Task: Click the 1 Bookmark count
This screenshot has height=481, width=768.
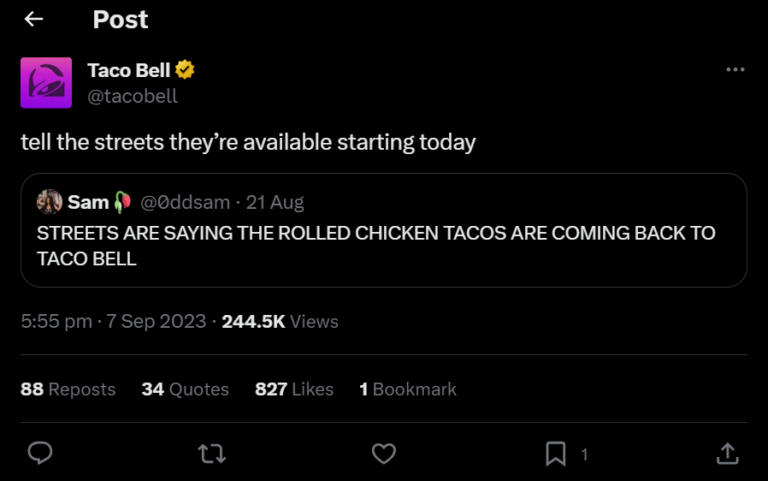Action: tap(408, 389)
